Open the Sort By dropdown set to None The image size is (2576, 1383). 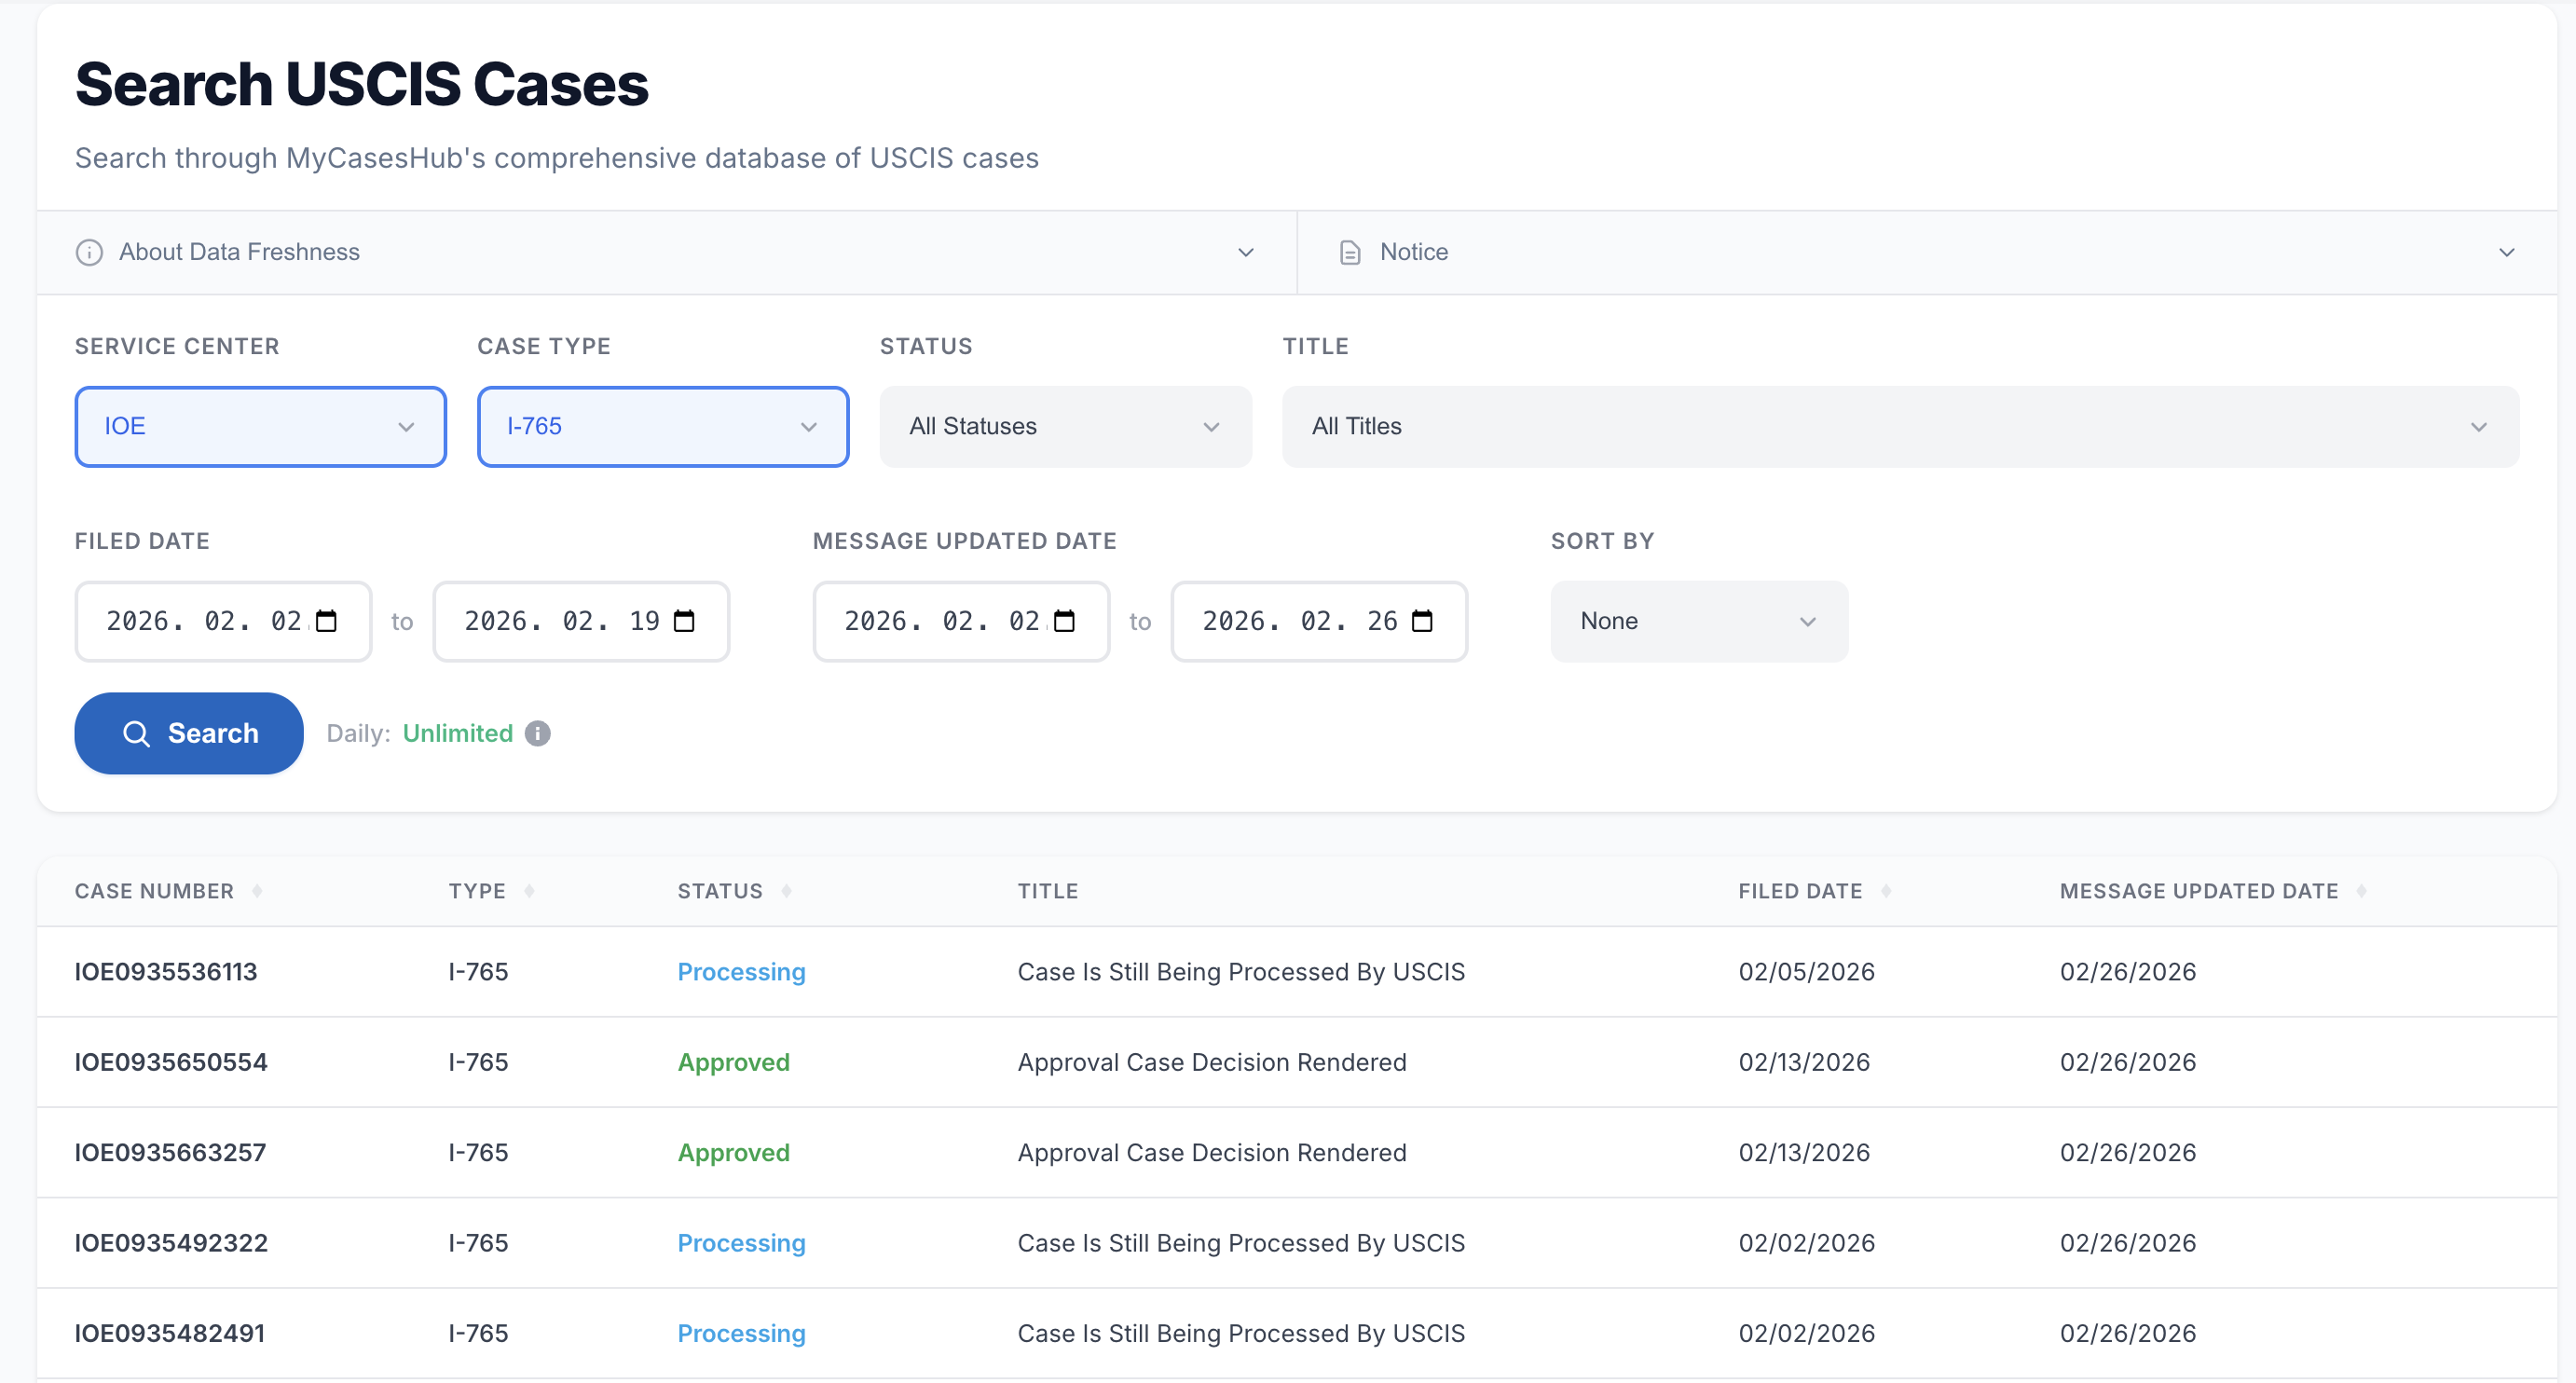click(1699, 621)
